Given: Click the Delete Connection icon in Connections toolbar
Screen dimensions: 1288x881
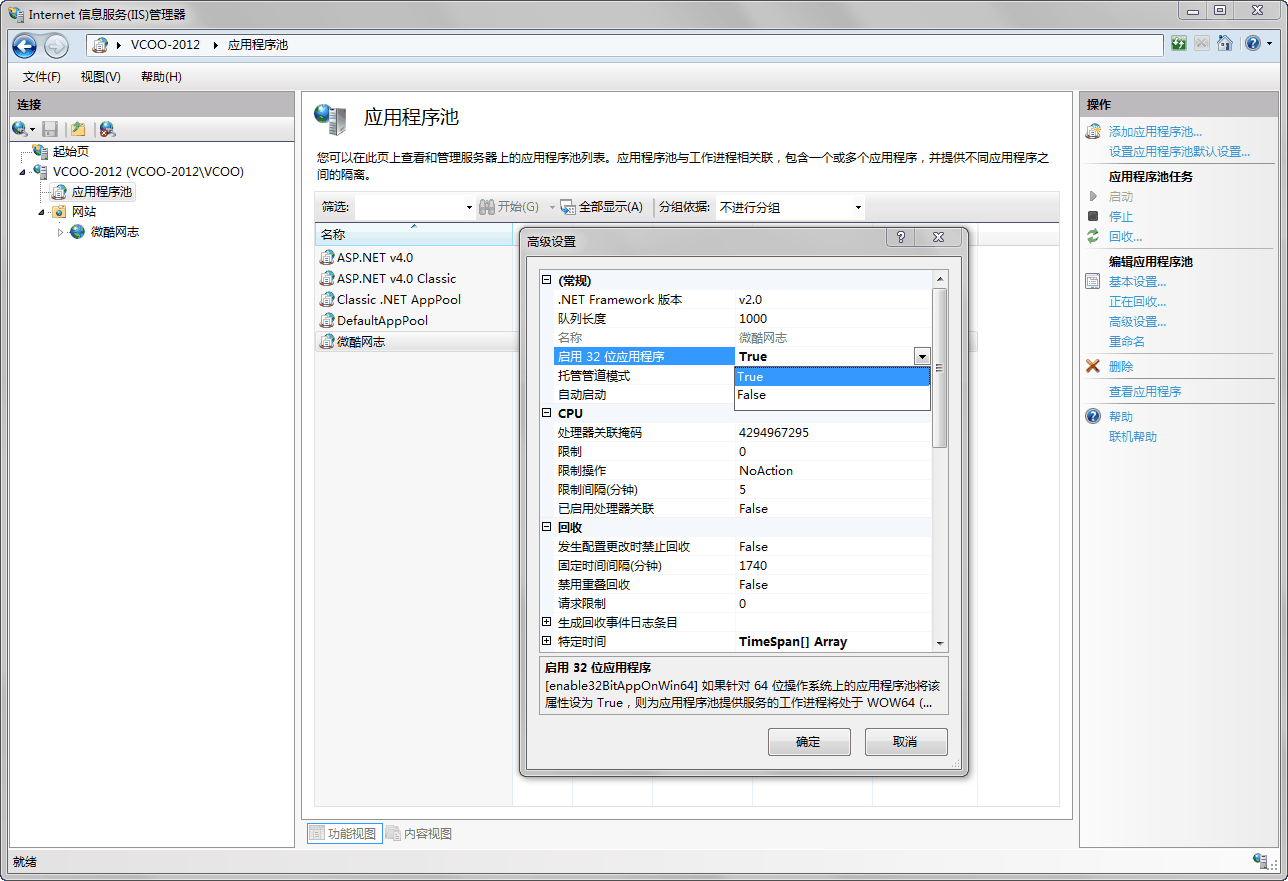Looking at the screenshot, I should [x=107, y=129].
